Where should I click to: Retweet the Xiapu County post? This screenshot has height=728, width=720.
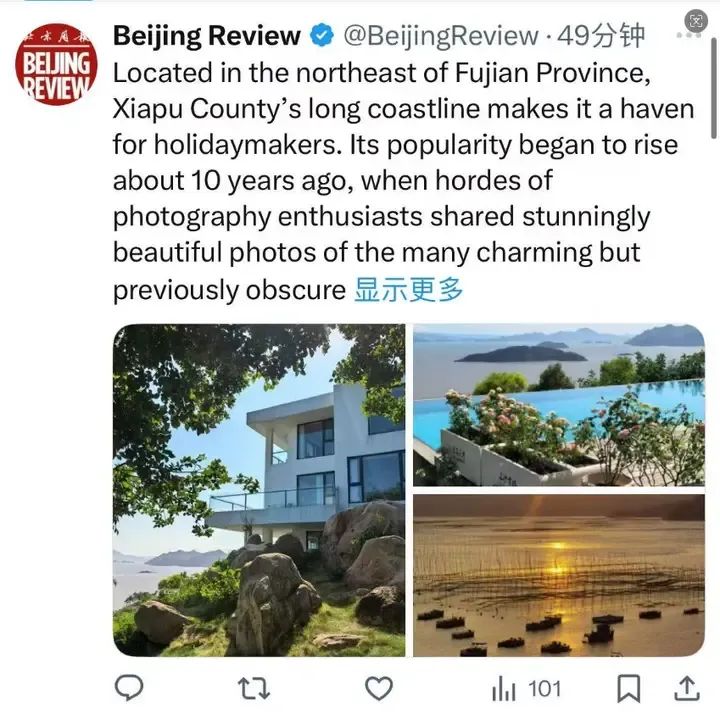click(x=253, y=688)
